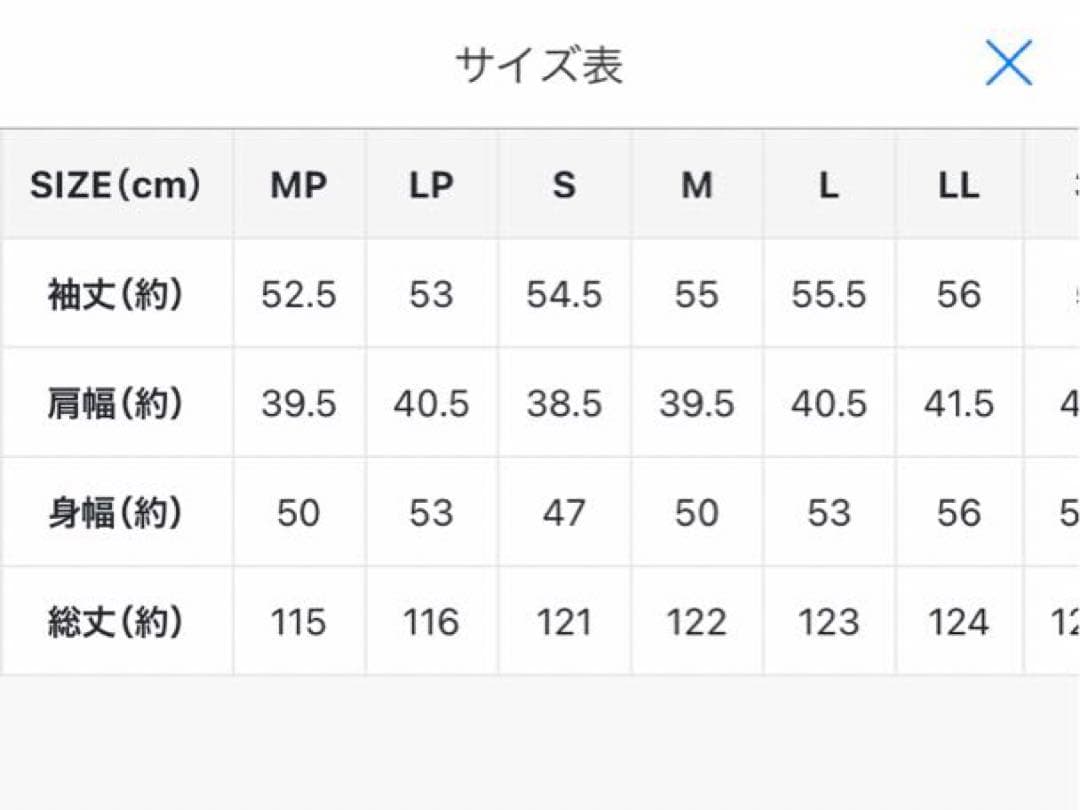The width and height of the screenshot is (1080, 810).
Task: Click the M size column header
Action: click(696, 185)
